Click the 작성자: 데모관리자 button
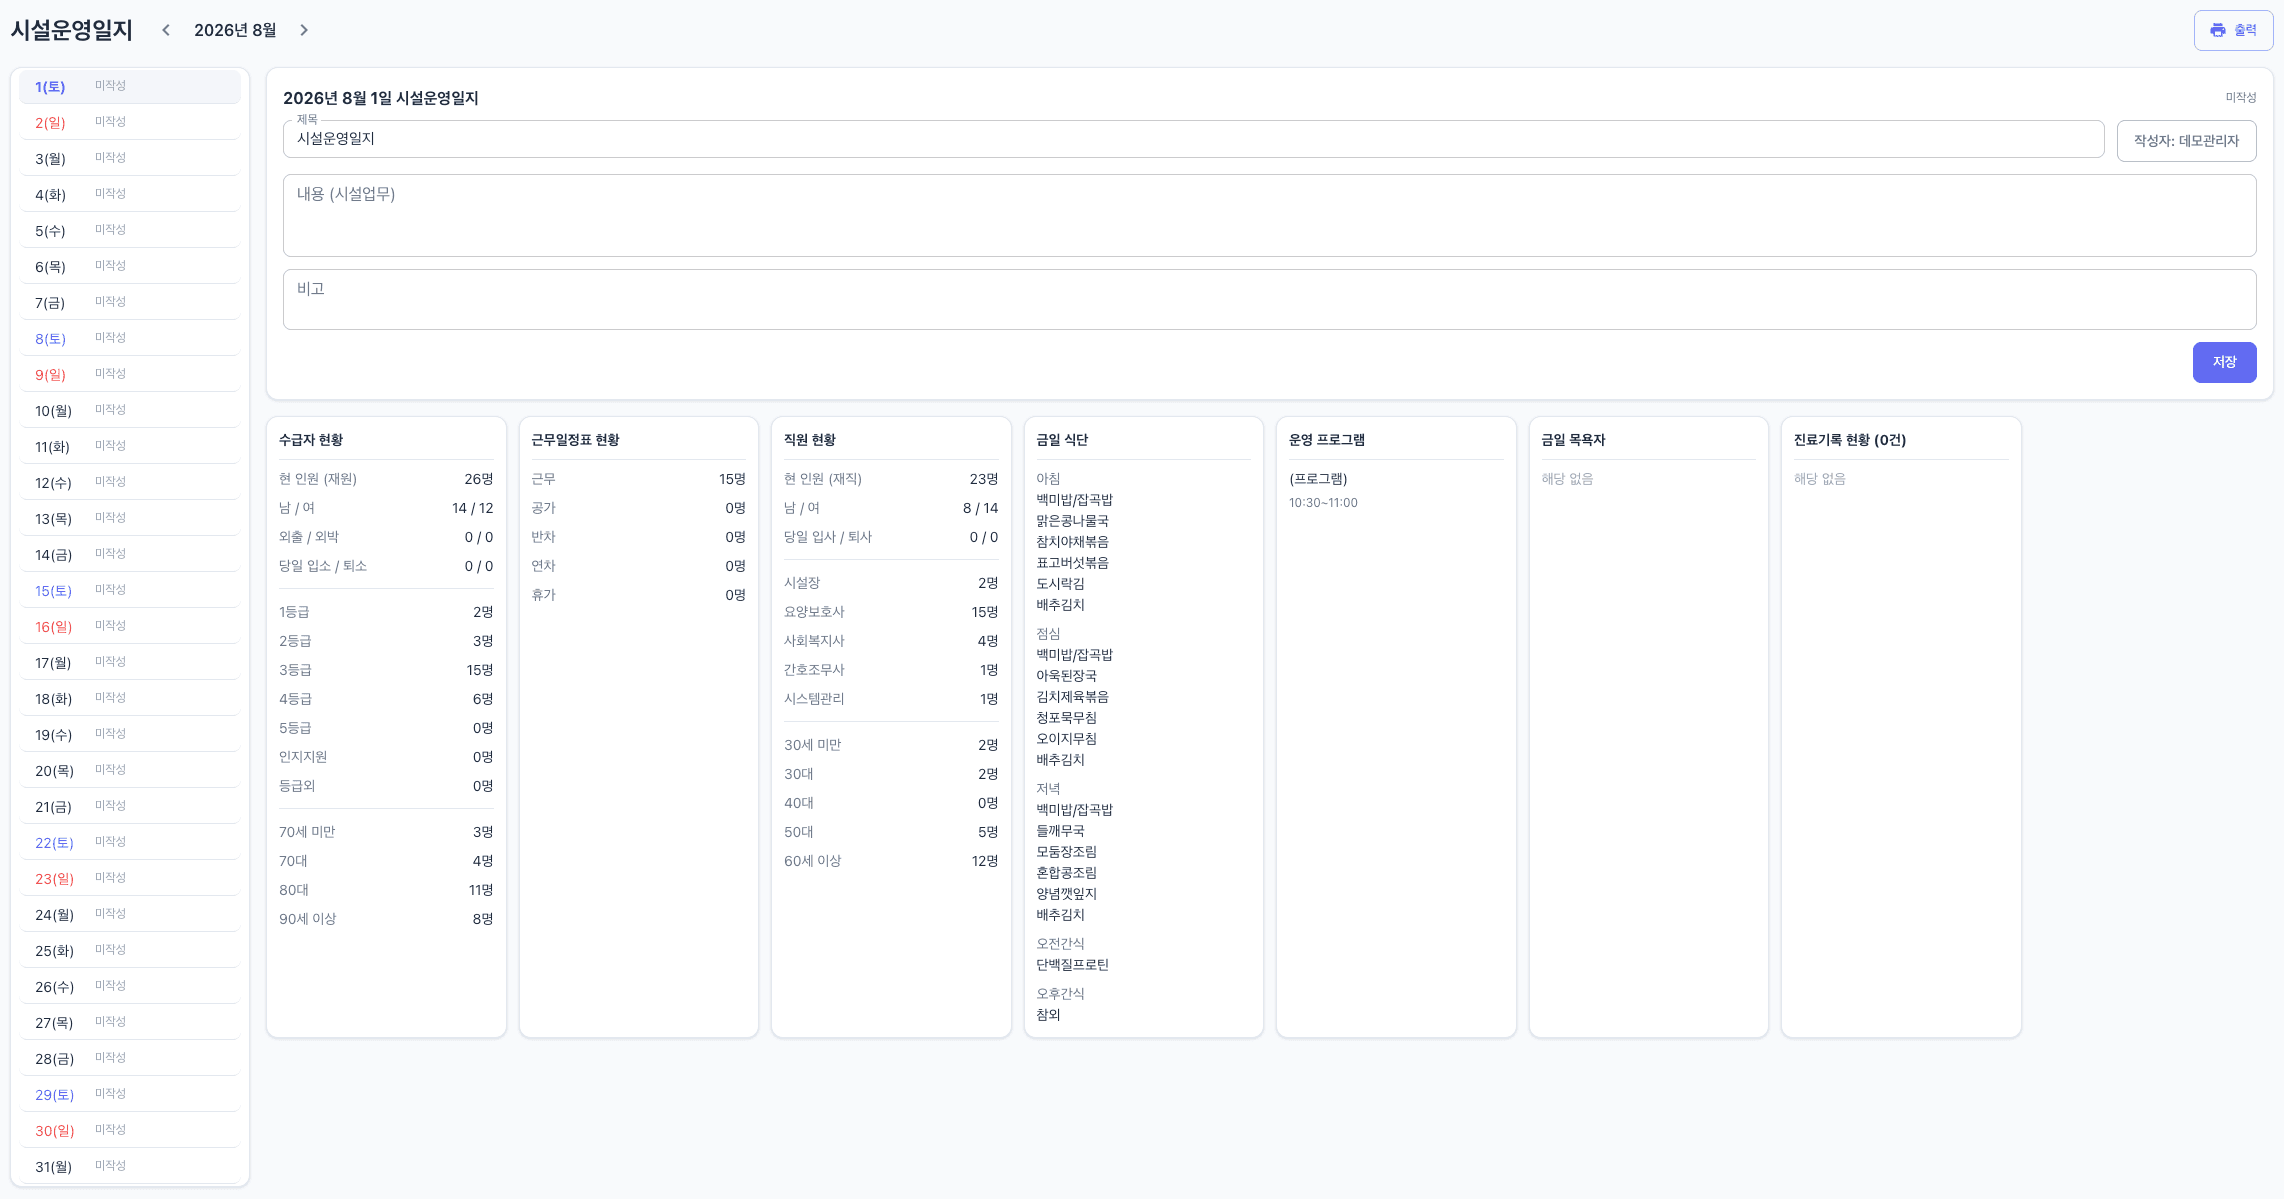Viewport: 2284px width, 1199px height. click(x=2186, y=141)
